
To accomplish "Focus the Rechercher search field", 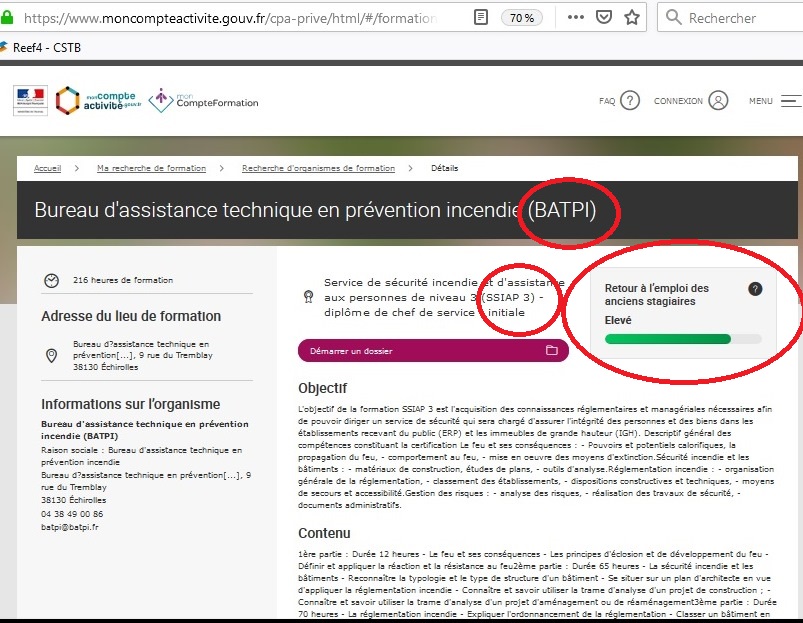I will click(730, 18).
